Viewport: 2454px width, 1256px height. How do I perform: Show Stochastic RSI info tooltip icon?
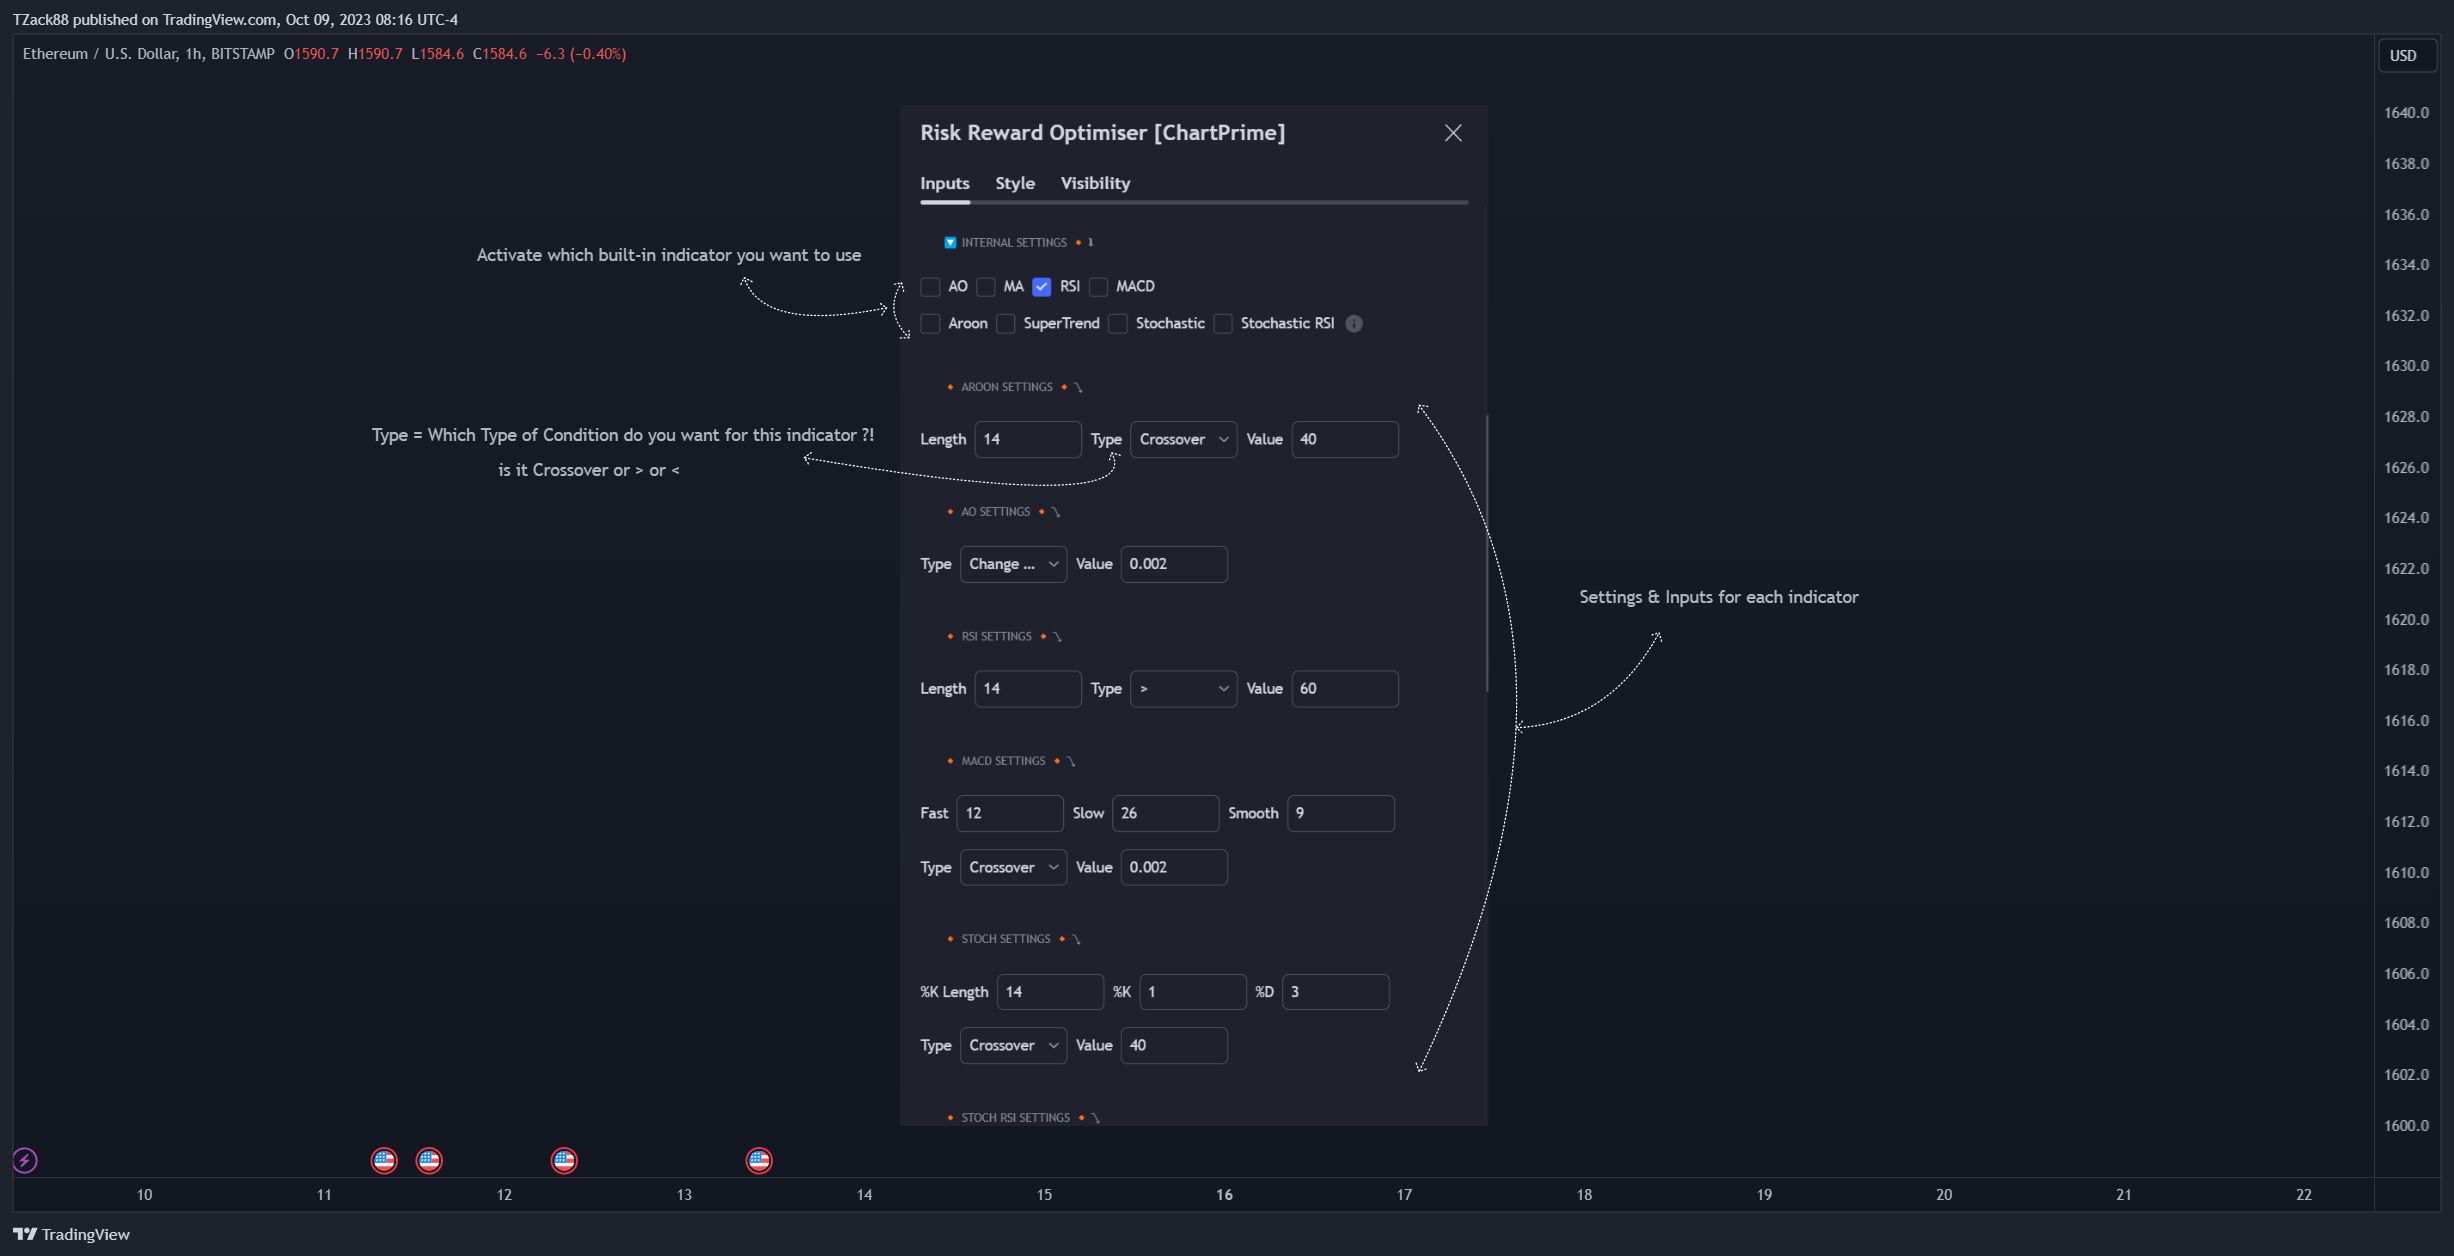point(1354,323)
